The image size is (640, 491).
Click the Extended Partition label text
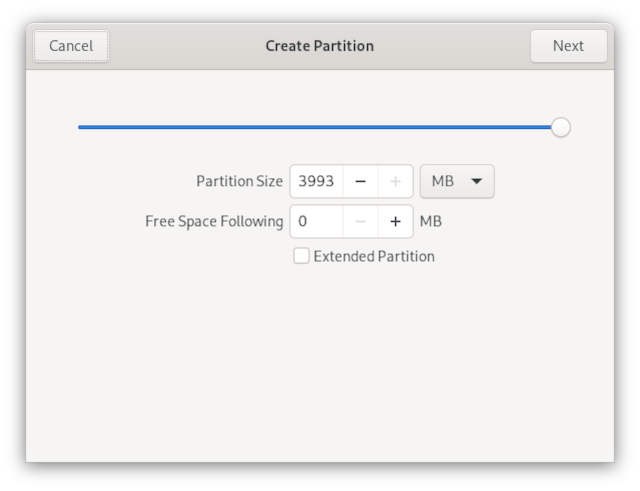[374, 256]
